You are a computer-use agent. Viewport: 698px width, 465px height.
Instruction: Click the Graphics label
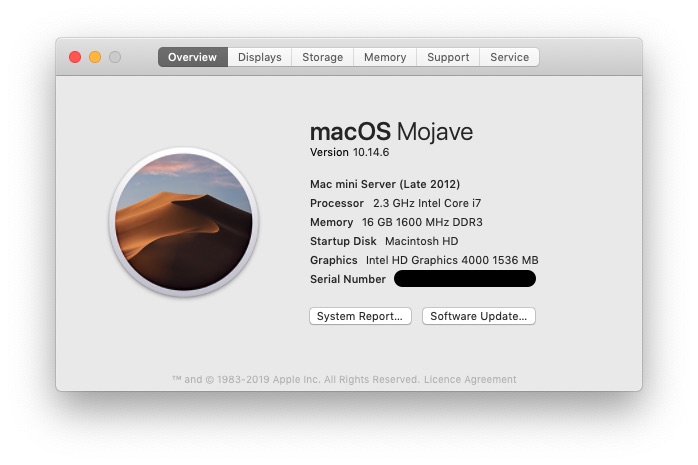pos(333,260)
